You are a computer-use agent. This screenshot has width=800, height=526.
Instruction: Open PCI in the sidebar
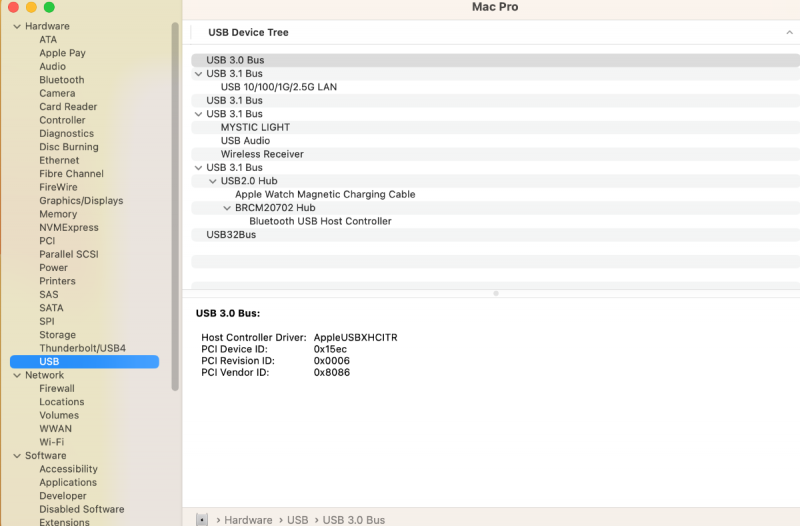pos(47,241)
